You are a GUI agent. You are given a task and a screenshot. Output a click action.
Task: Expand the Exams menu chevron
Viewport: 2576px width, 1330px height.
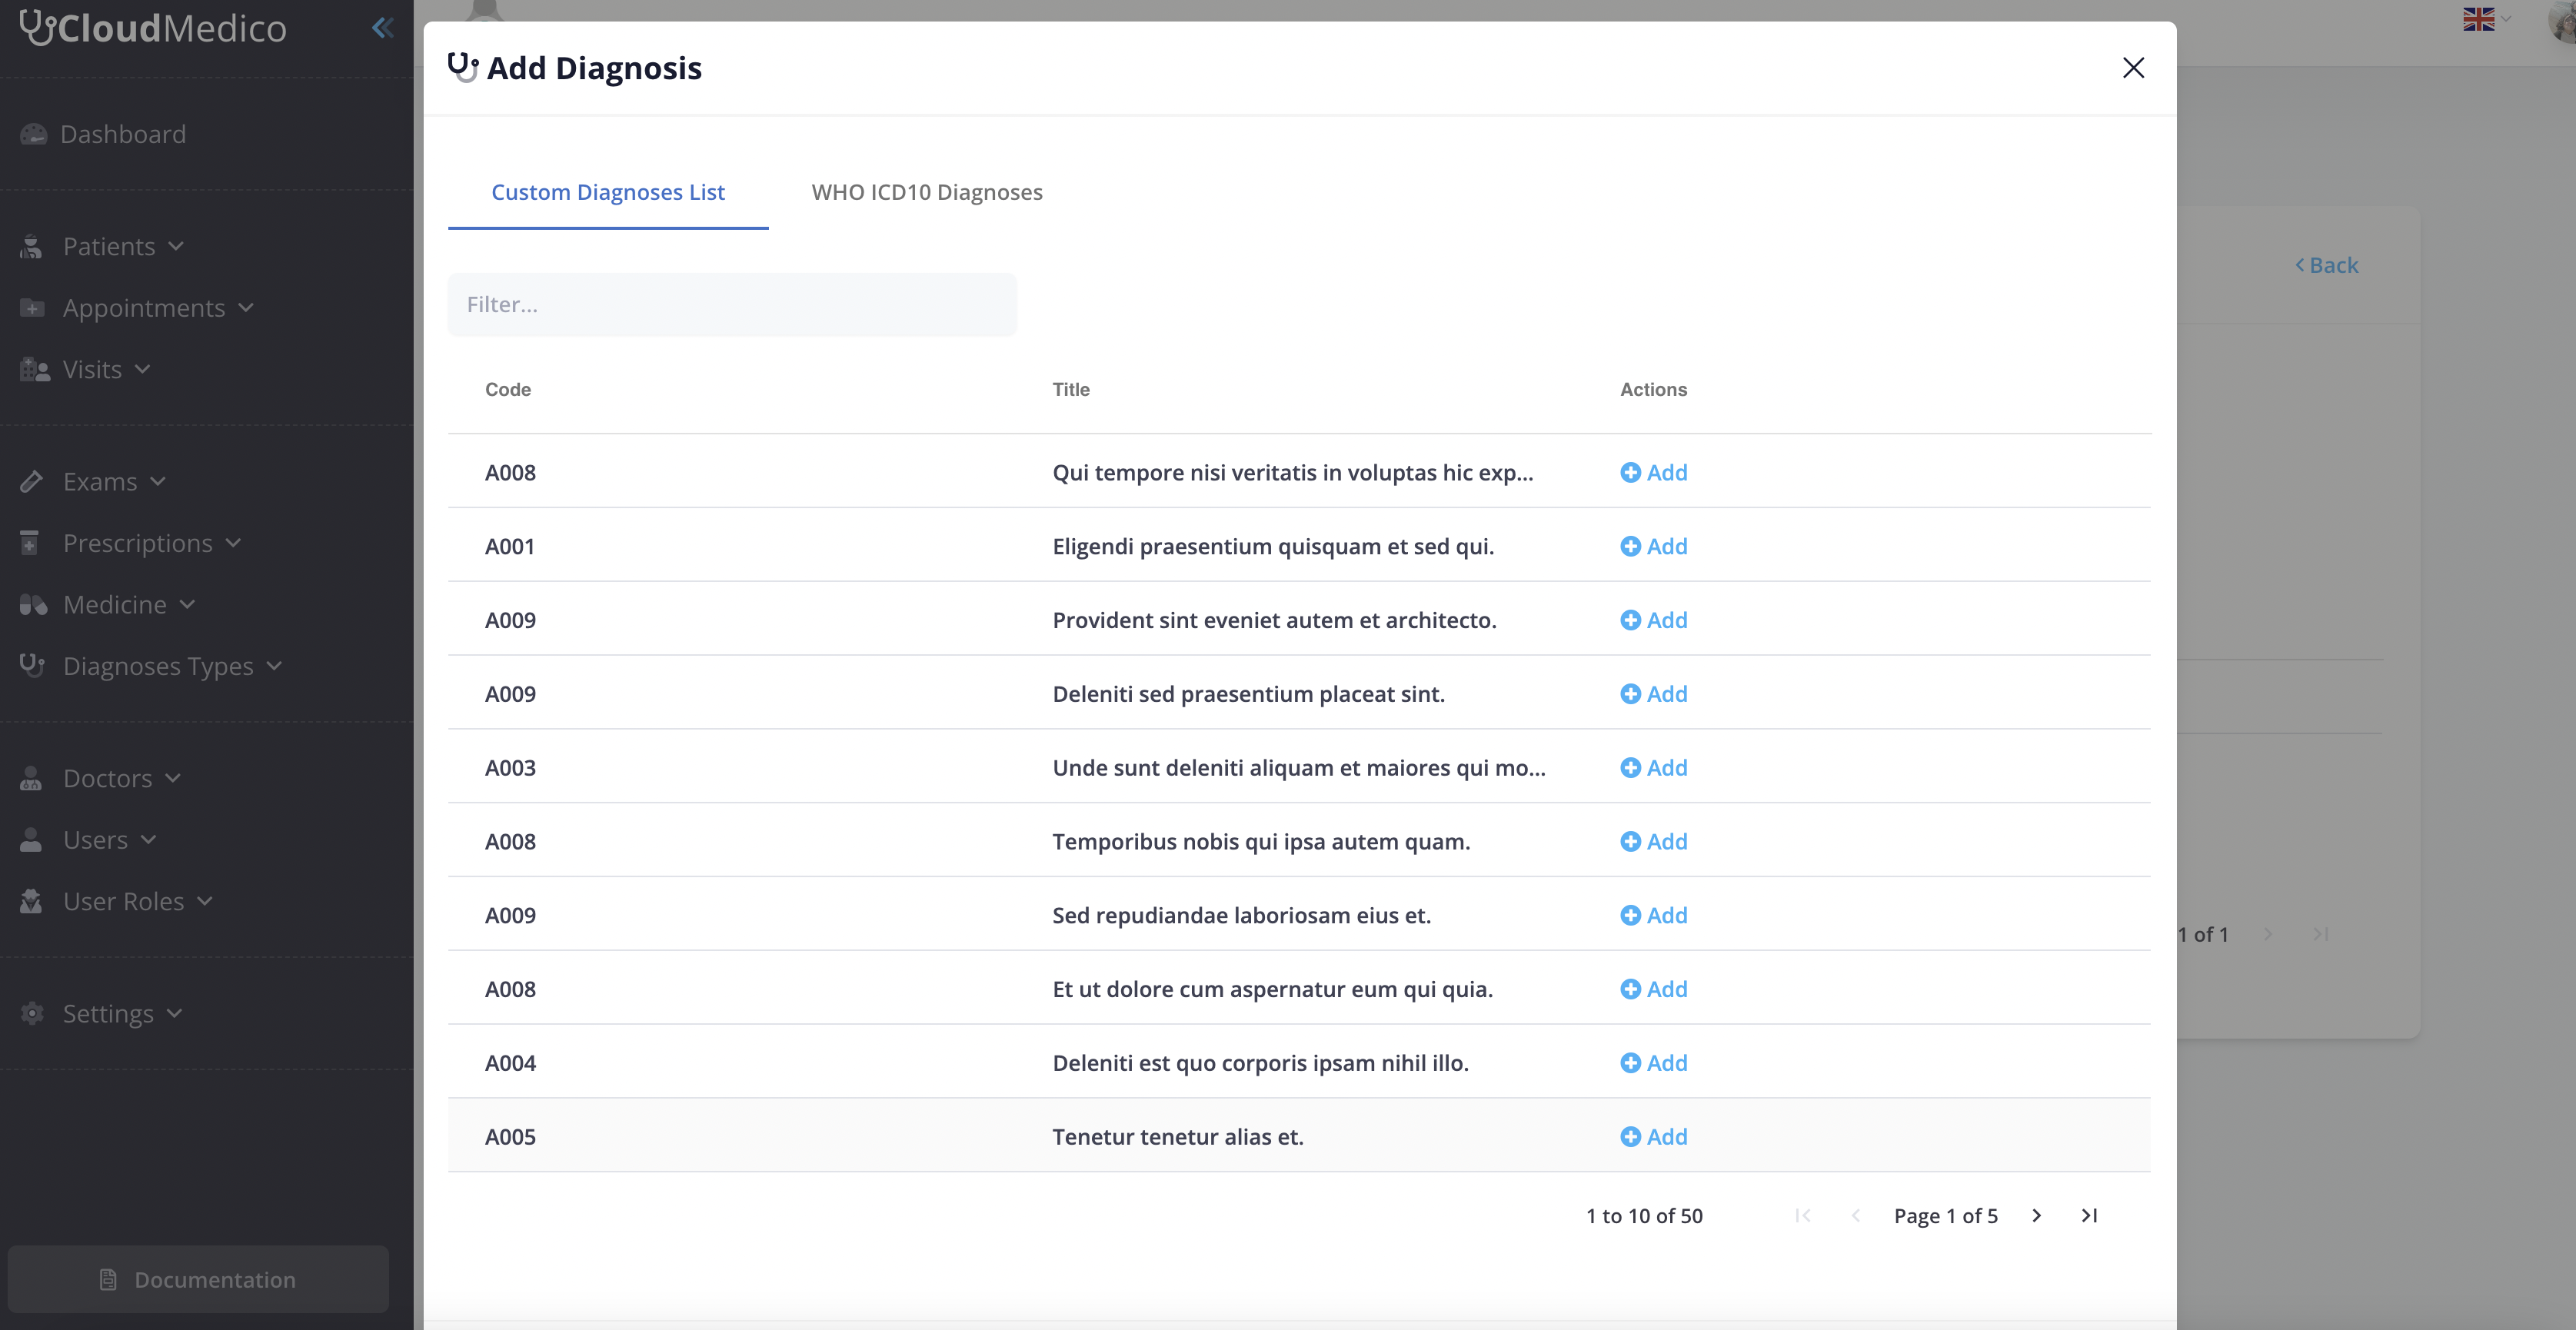(x=158, y=481)
